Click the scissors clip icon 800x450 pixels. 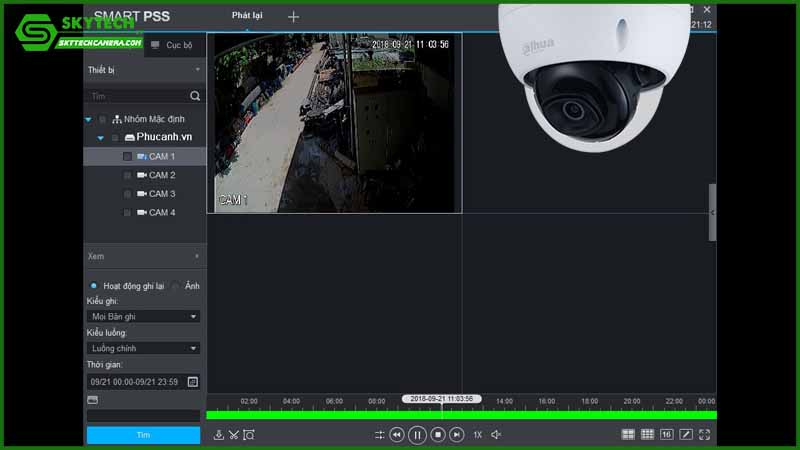234,435
